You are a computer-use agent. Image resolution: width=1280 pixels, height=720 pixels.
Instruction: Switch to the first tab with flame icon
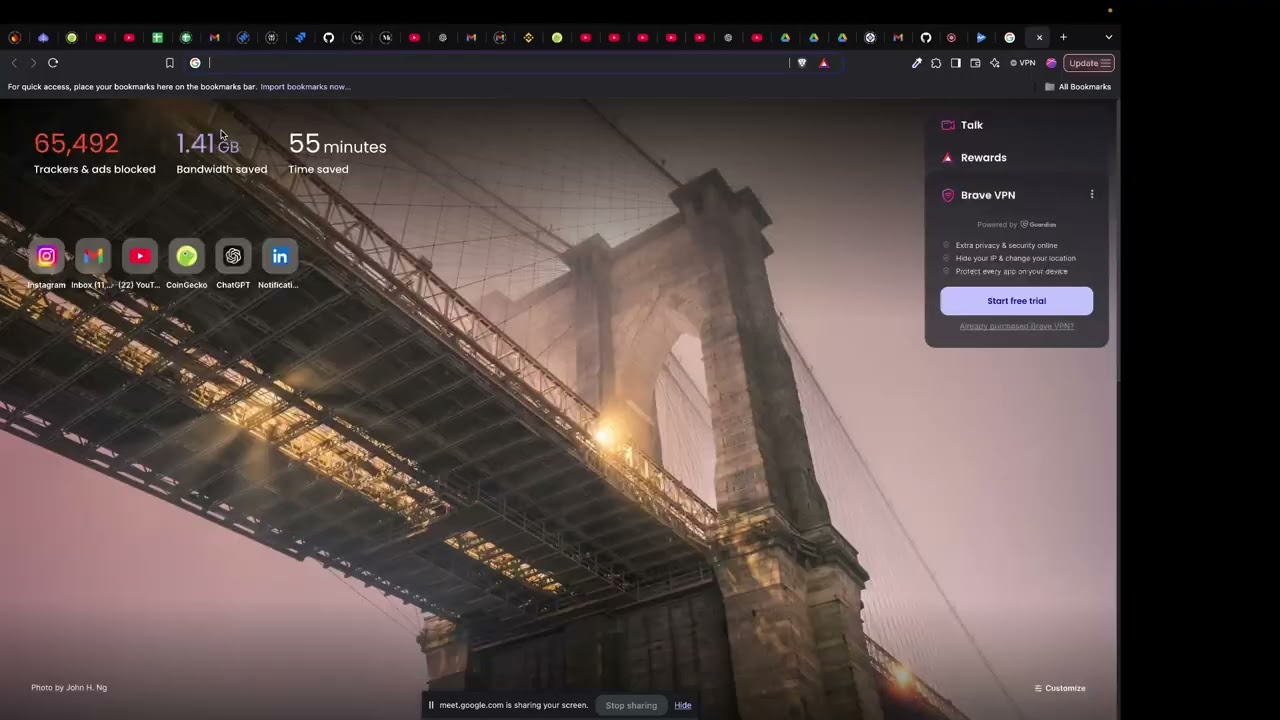tap(14, 37)
